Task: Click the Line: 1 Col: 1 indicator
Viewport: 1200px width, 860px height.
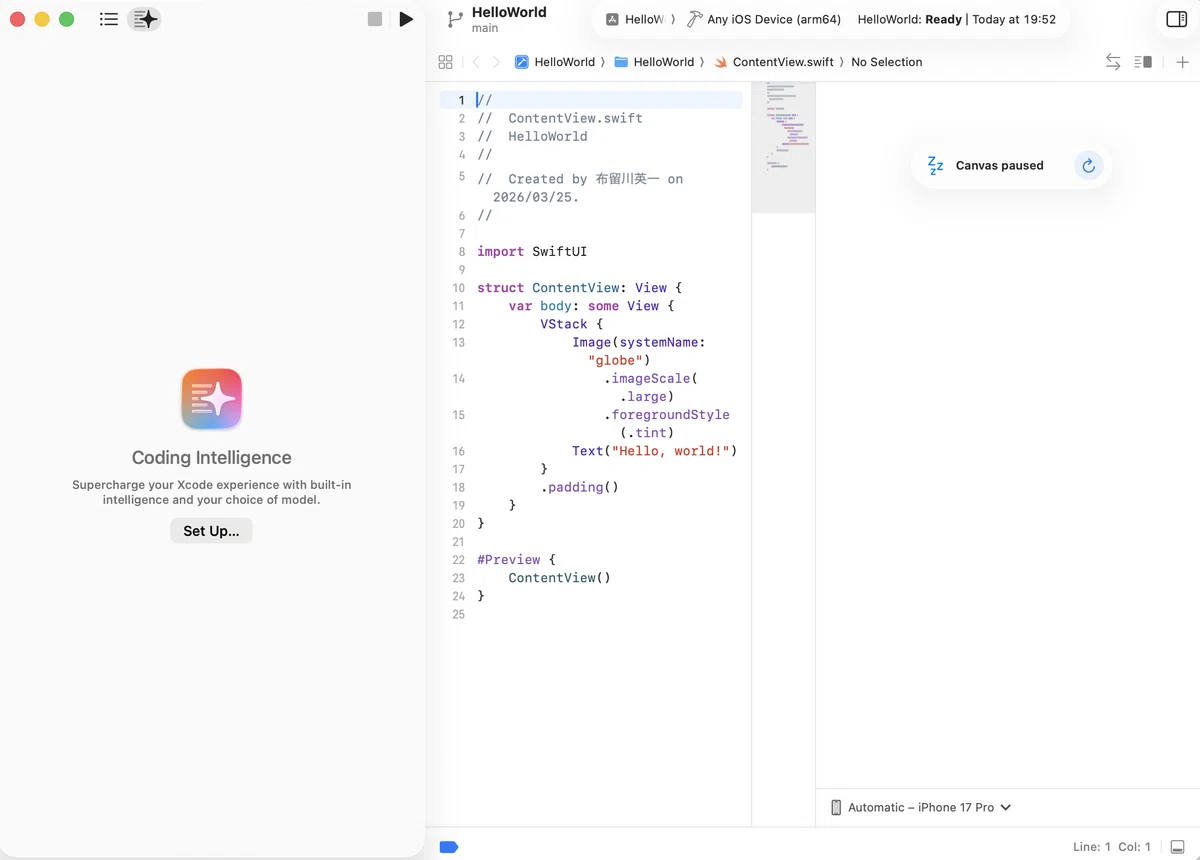Action: point(1112,847)
